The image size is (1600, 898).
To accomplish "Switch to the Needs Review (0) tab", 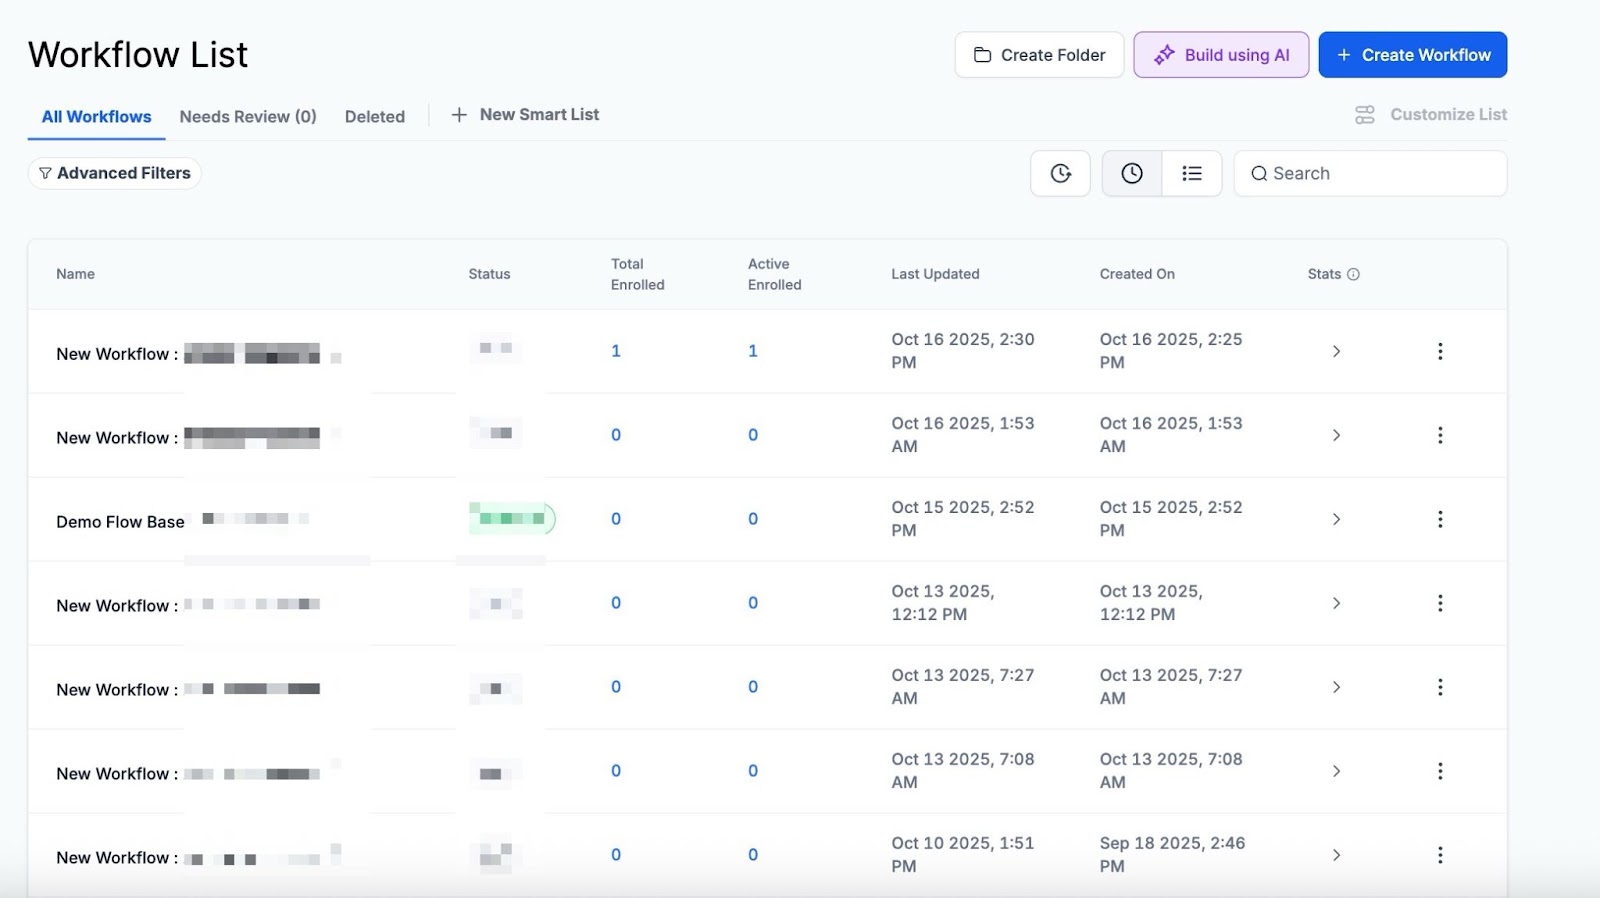I will [x=248, y=117].
